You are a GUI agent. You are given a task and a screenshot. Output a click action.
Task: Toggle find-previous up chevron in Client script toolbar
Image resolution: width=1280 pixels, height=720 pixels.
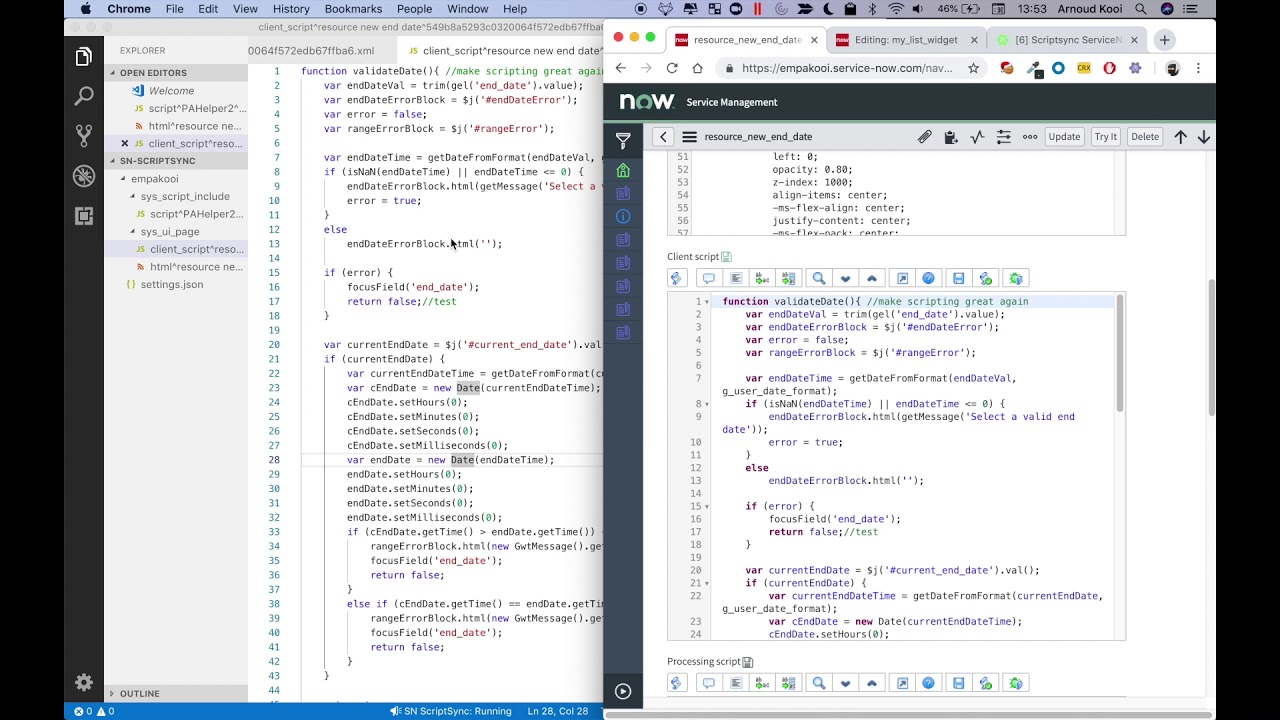point(872,278)
